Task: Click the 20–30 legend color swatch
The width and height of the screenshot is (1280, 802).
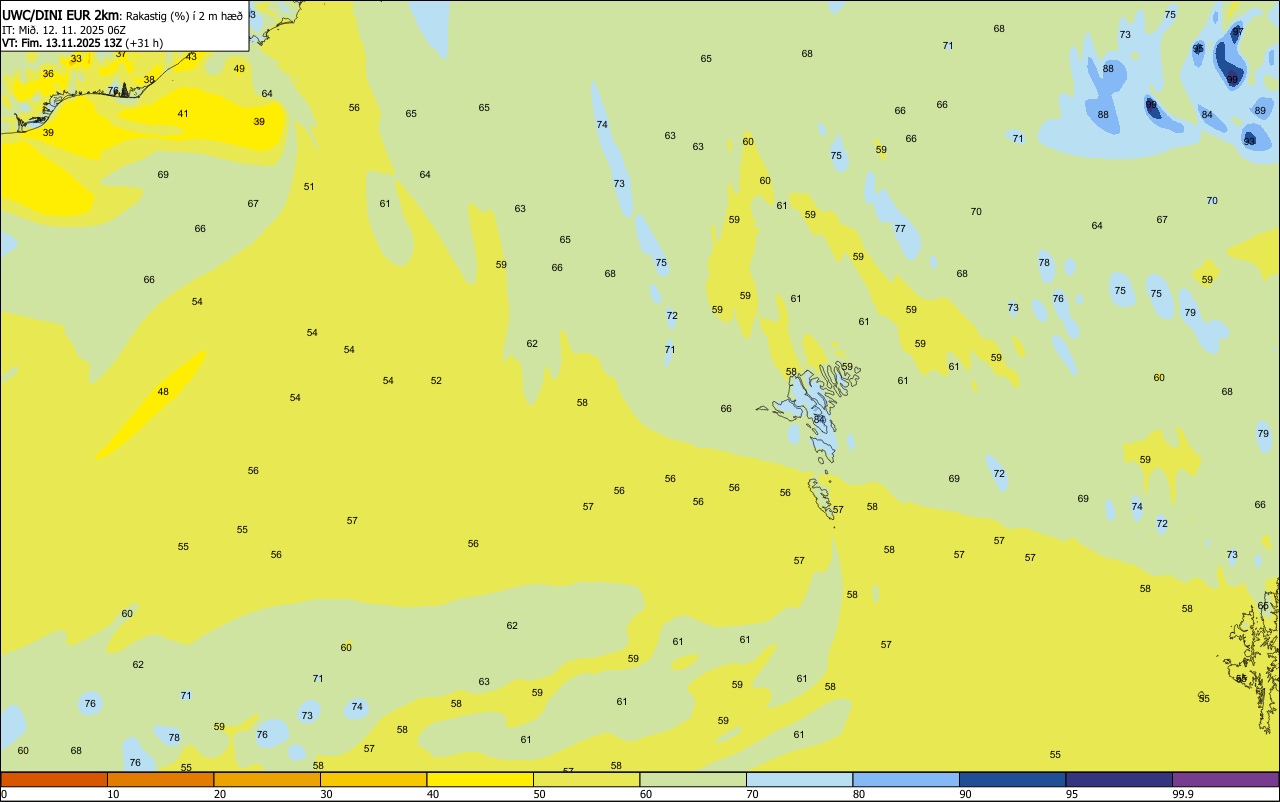Action: tap(267, 779)
